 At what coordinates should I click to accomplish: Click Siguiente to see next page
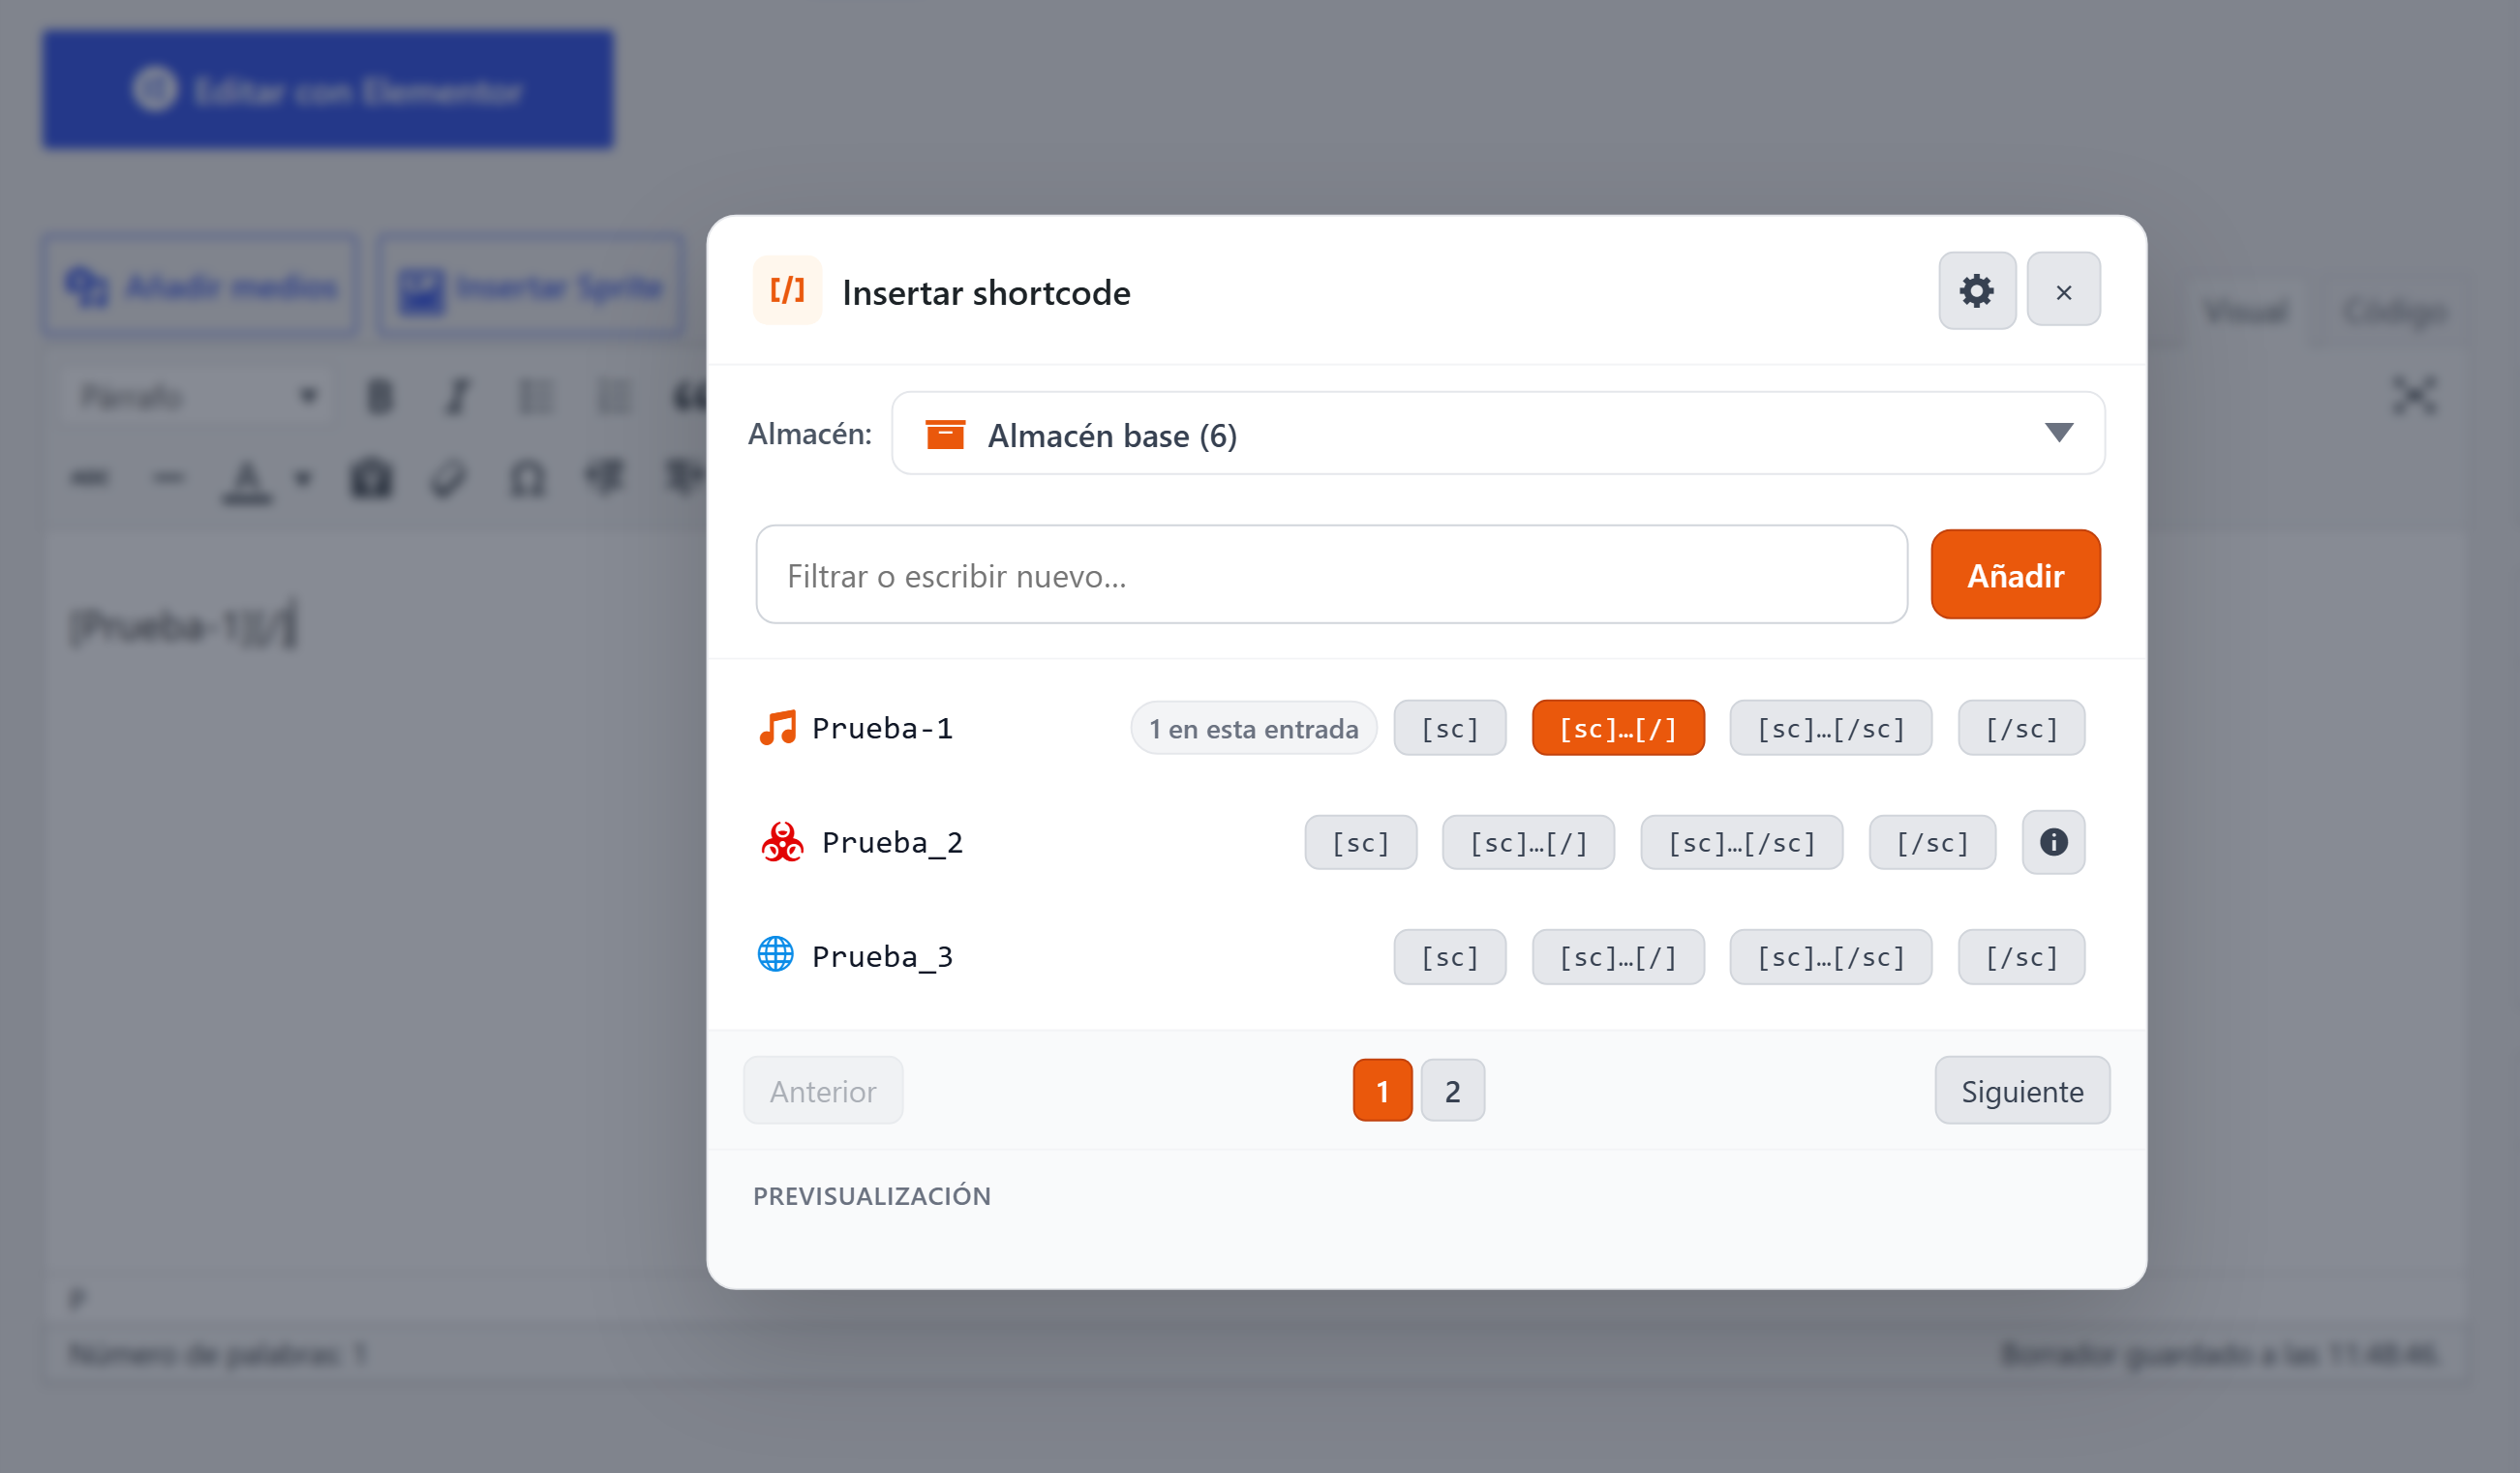[x=2022, y=1090]
